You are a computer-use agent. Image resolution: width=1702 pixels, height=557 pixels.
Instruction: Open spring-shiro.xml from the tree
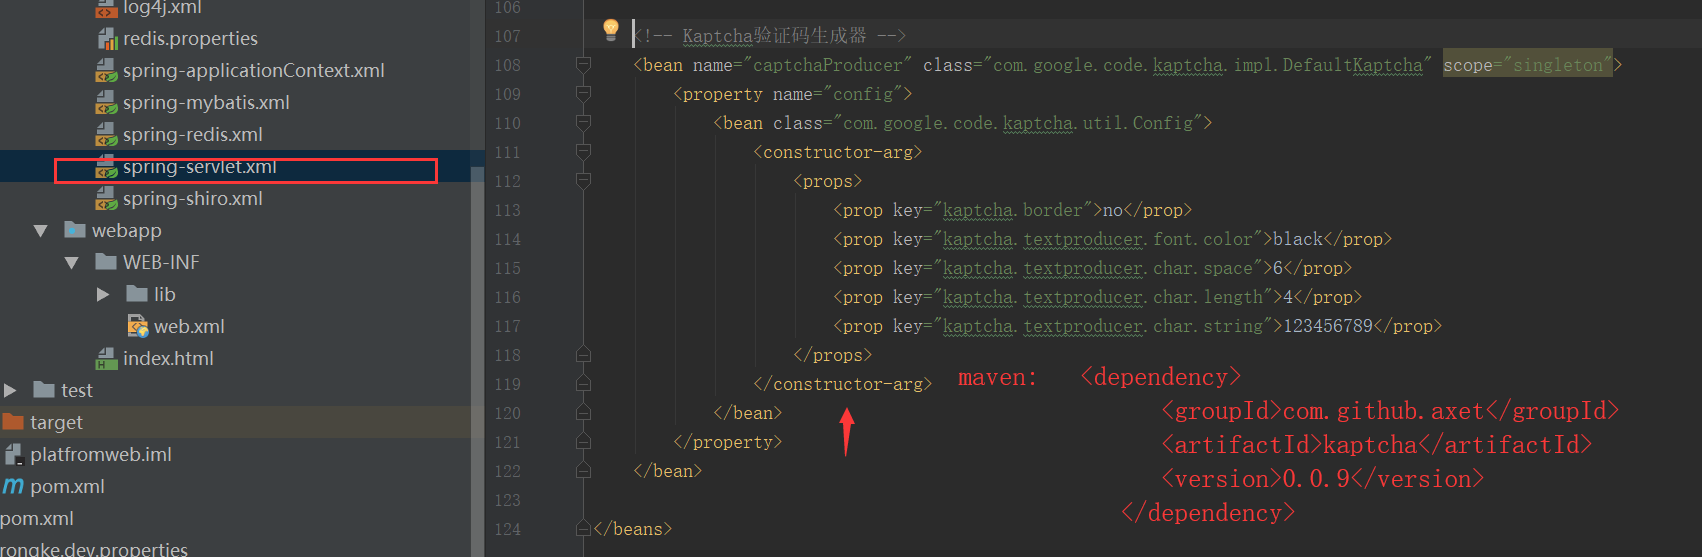pos(193,199)
